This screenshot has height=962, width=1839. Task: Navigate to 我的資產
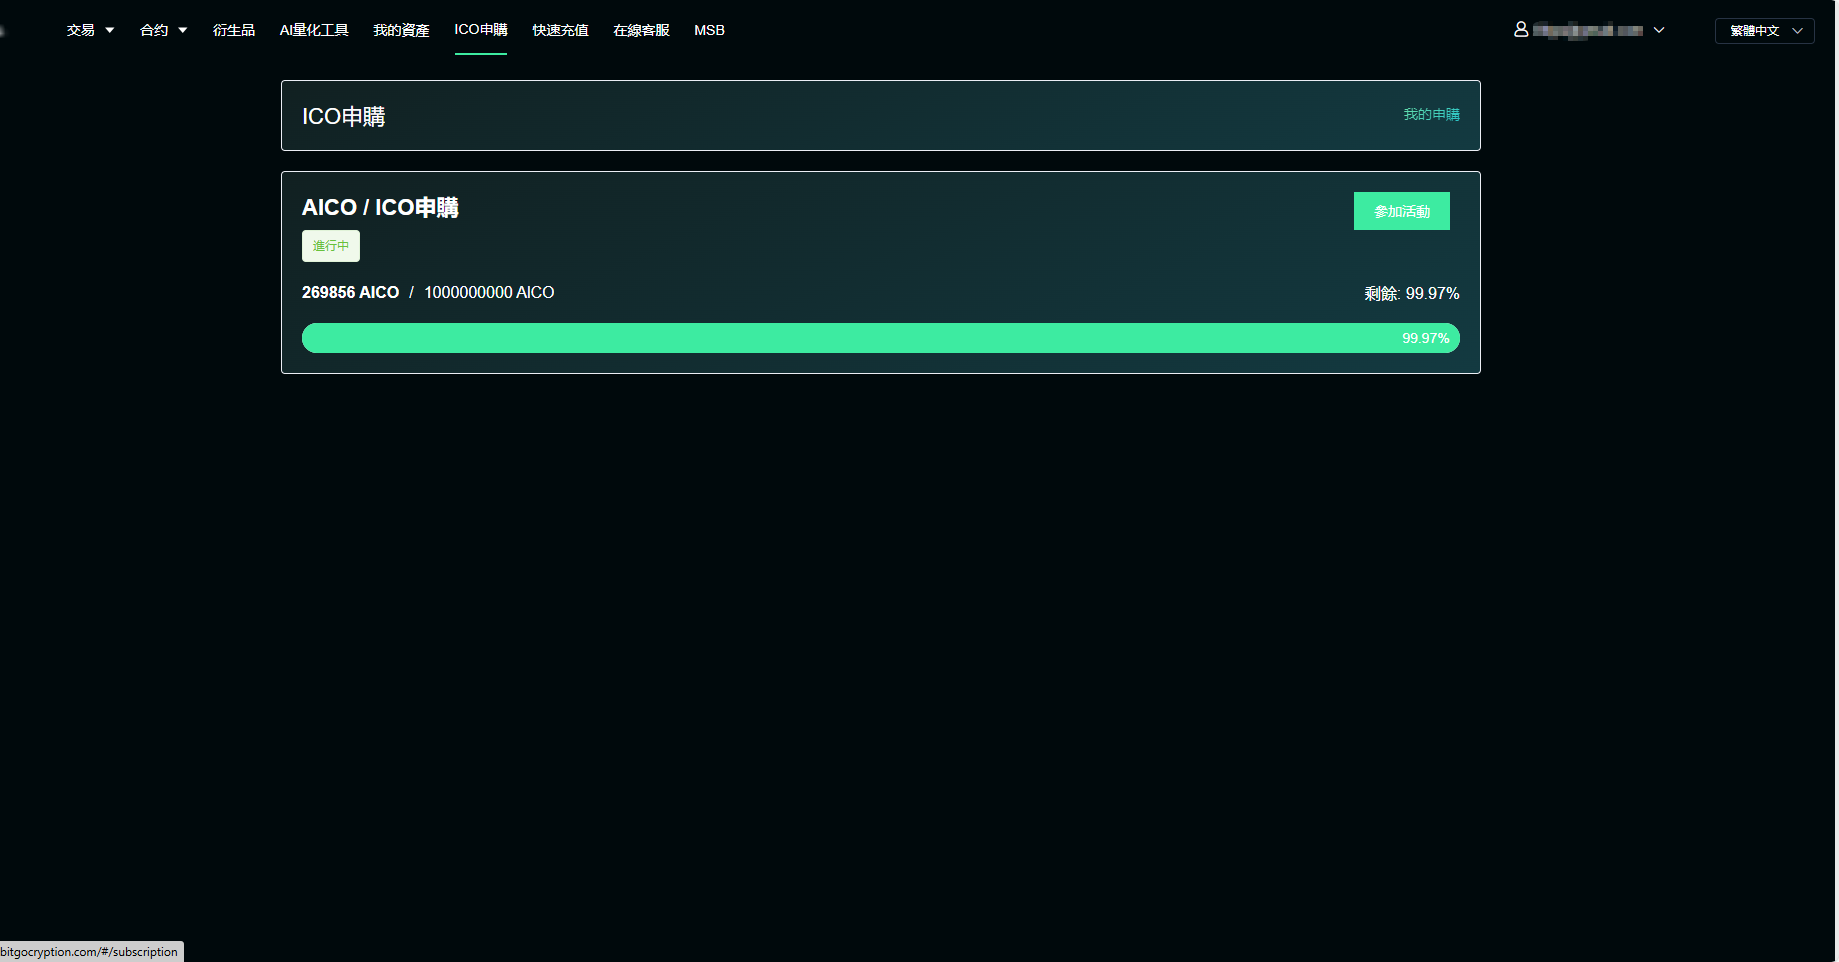[x=400, y=30]
